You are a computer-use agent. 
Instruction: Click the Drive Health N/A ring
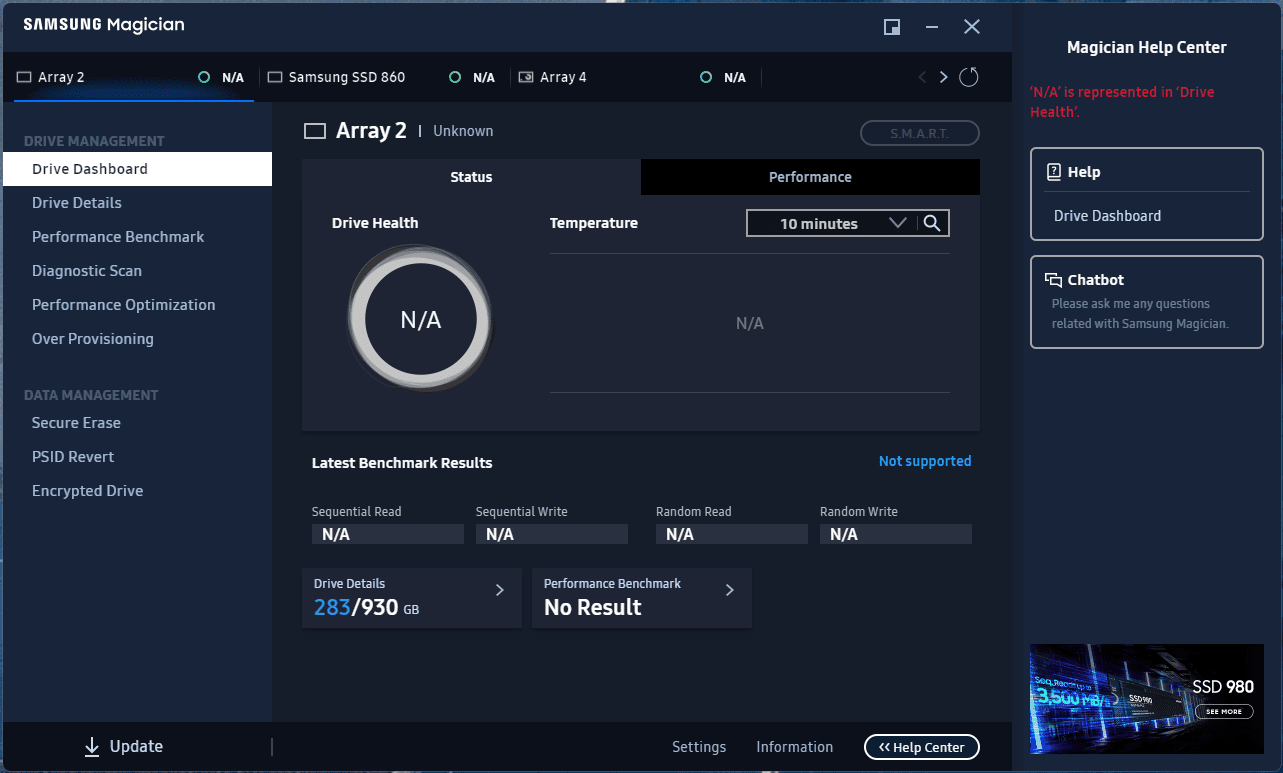[x=420, y=320]
